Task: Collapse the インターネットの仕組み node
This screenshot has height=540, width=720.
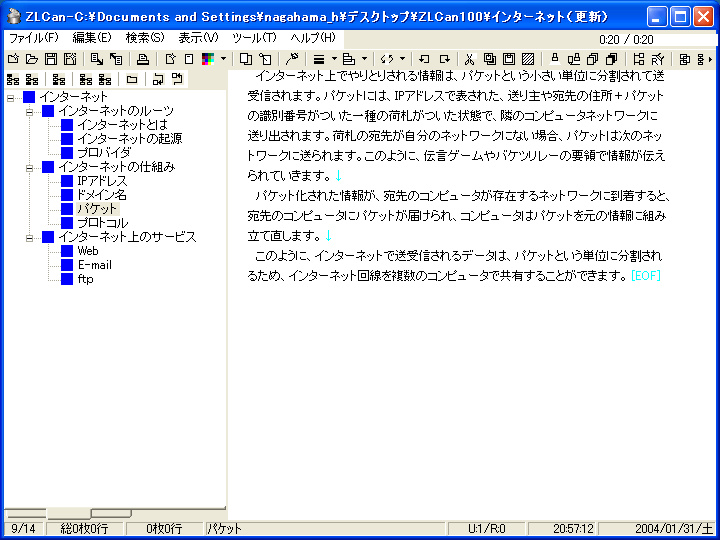Action: (29, 168)
